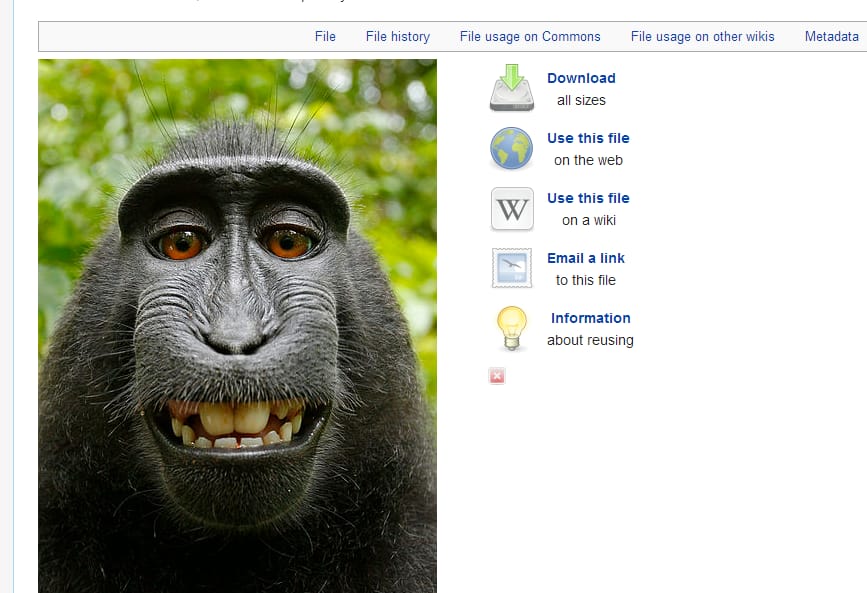Click the Wikipedia W icon
The height and width of the screenshot is (593, 867).
[512, 209]
